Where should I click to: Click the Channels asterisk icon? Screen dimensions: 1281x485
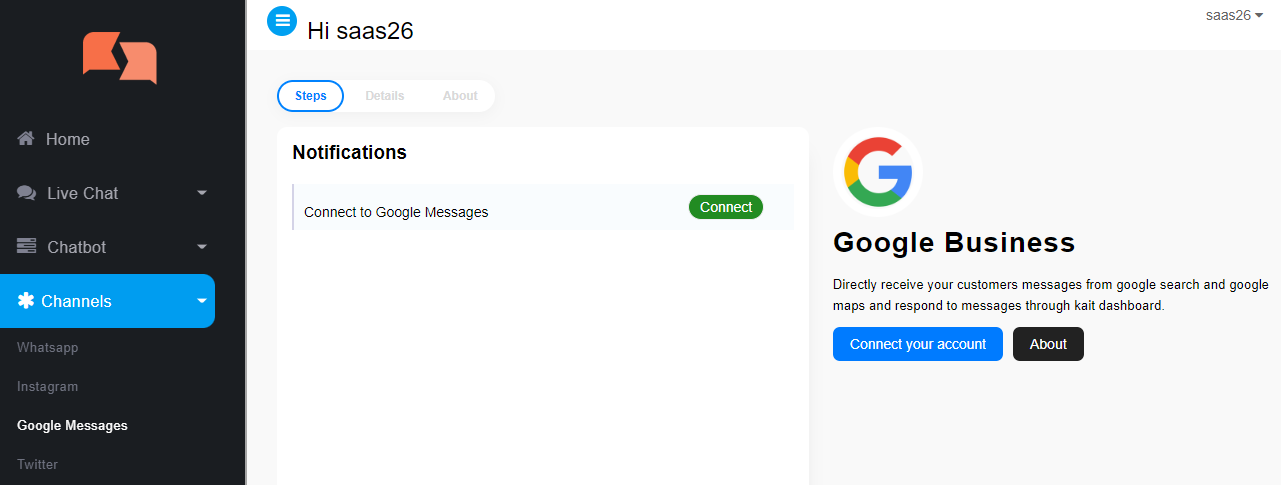pyautogui.click(x=26, y=301)
